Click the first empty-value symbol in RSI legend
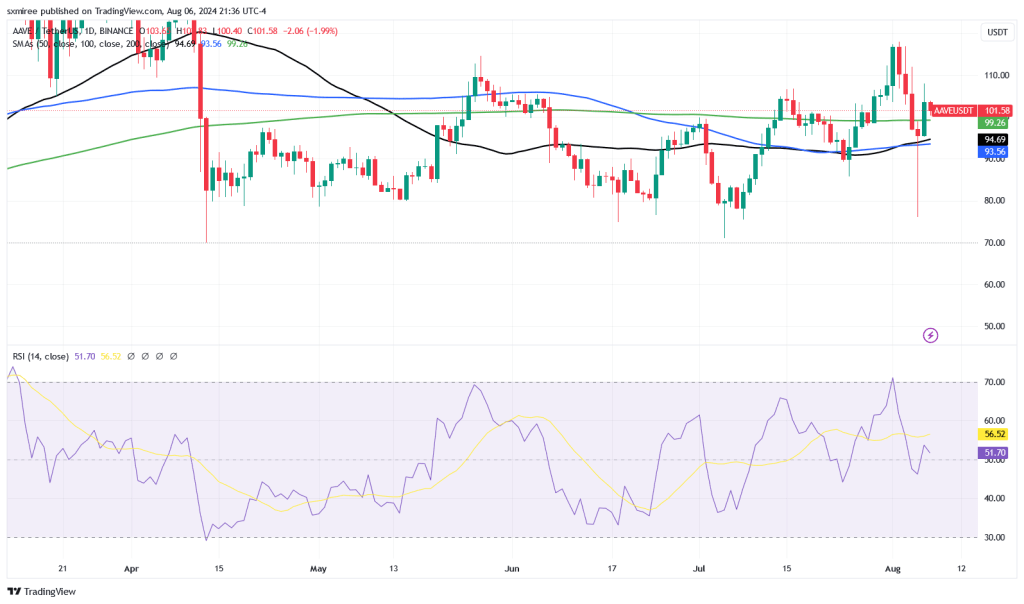1024x604 pixels. (x=132, y=355)
